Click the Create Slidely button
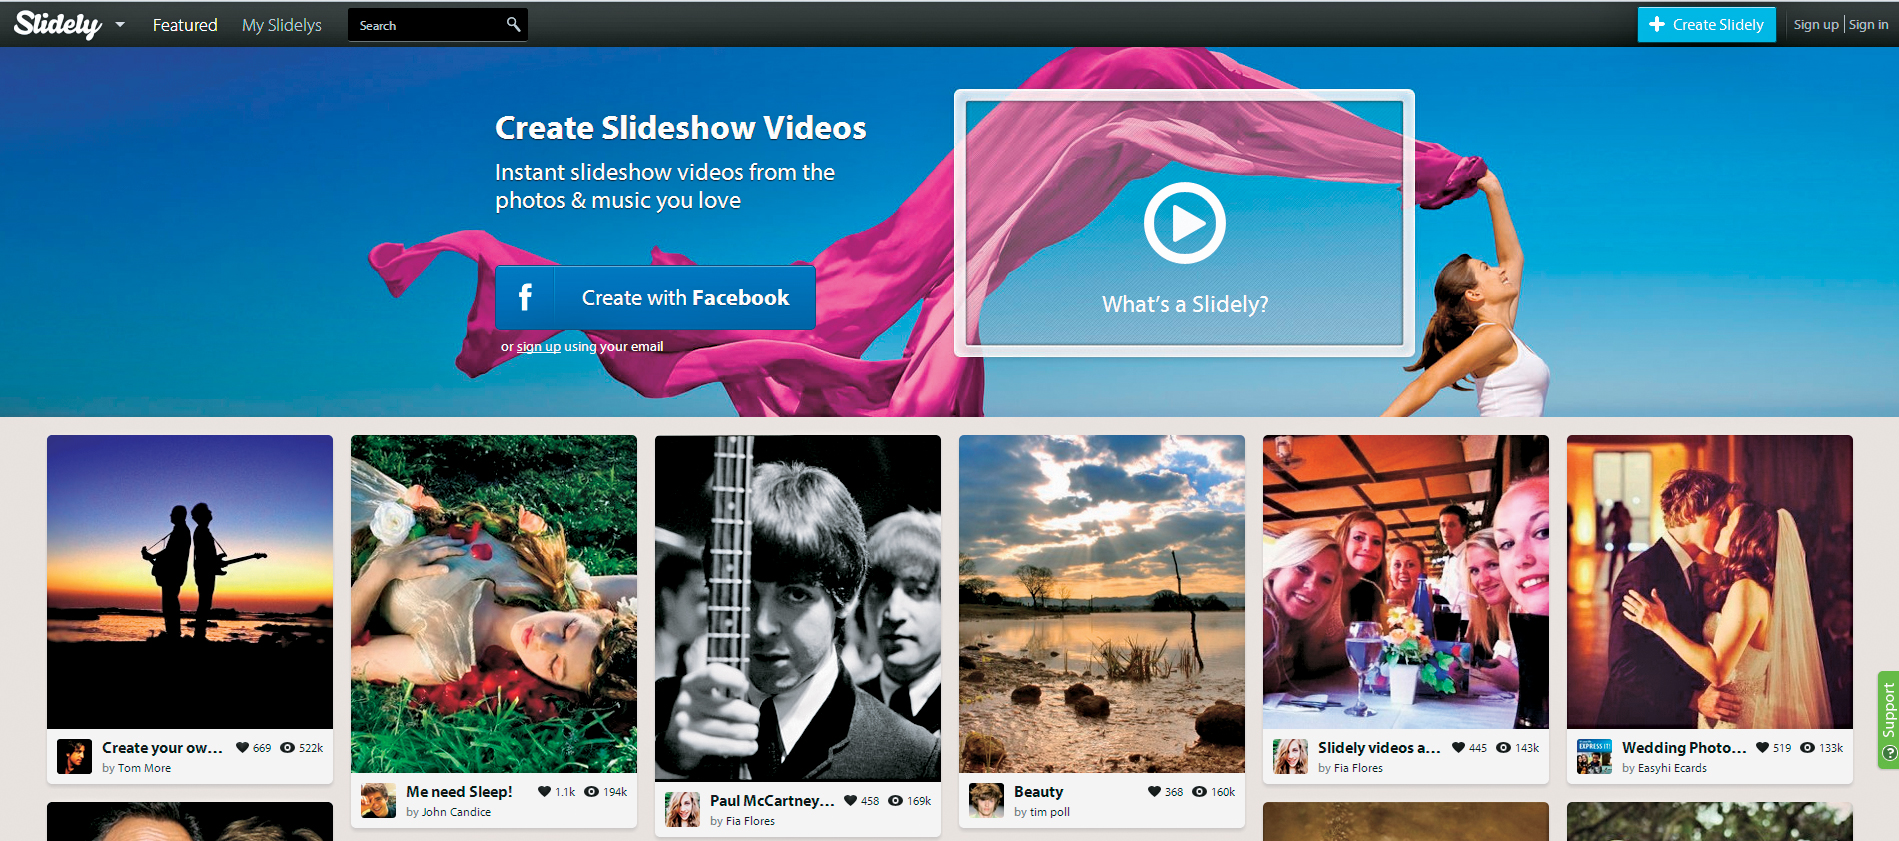 [x=1706, y=25]
